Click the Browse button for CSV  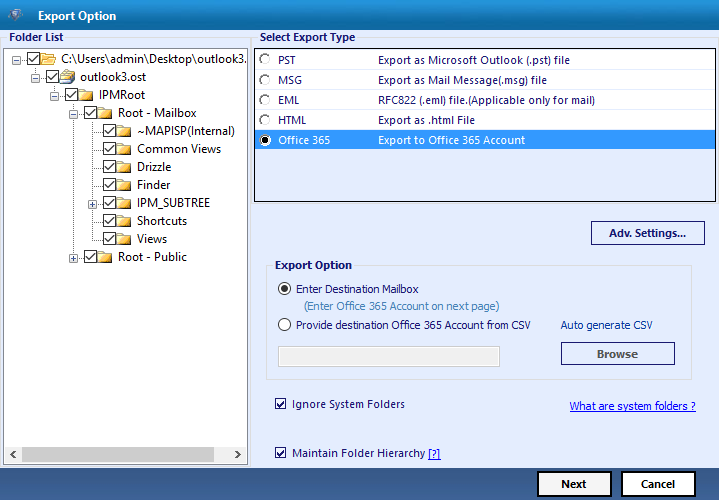(618, 354)
